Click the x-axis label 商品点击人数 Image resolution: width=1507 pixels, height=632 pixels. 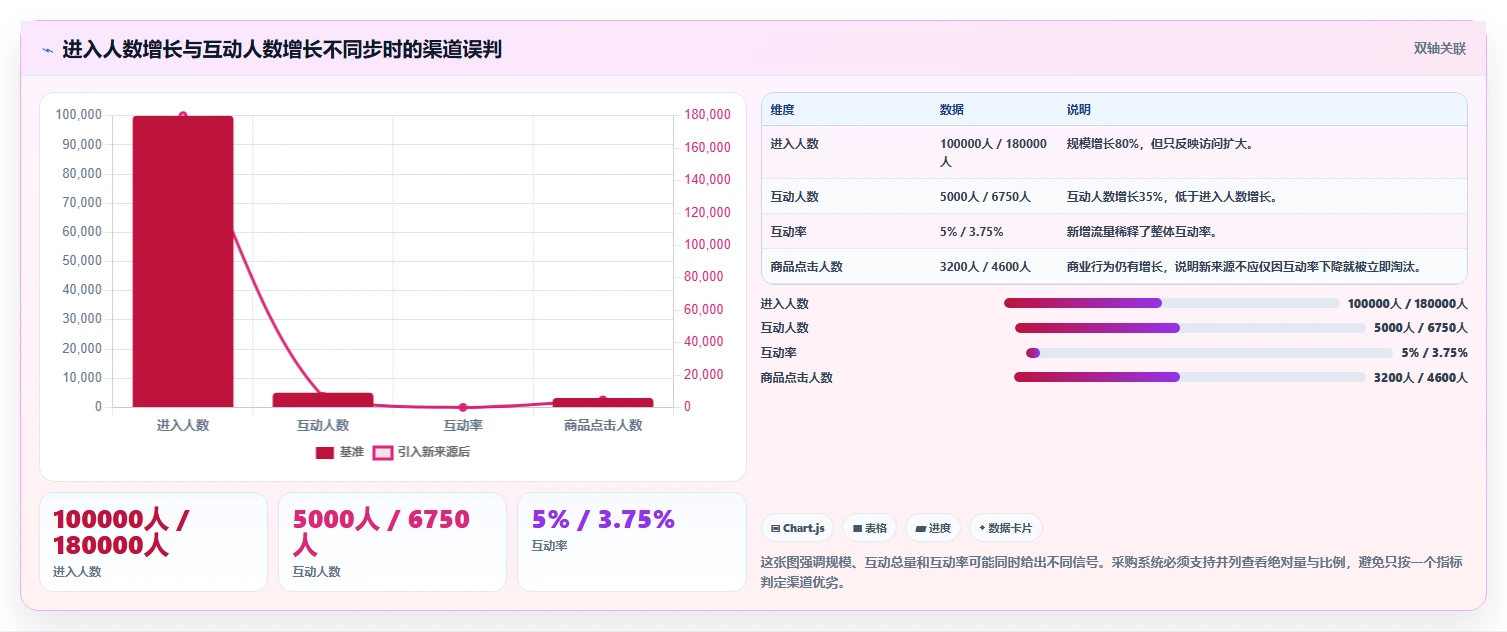click(603, 425)
